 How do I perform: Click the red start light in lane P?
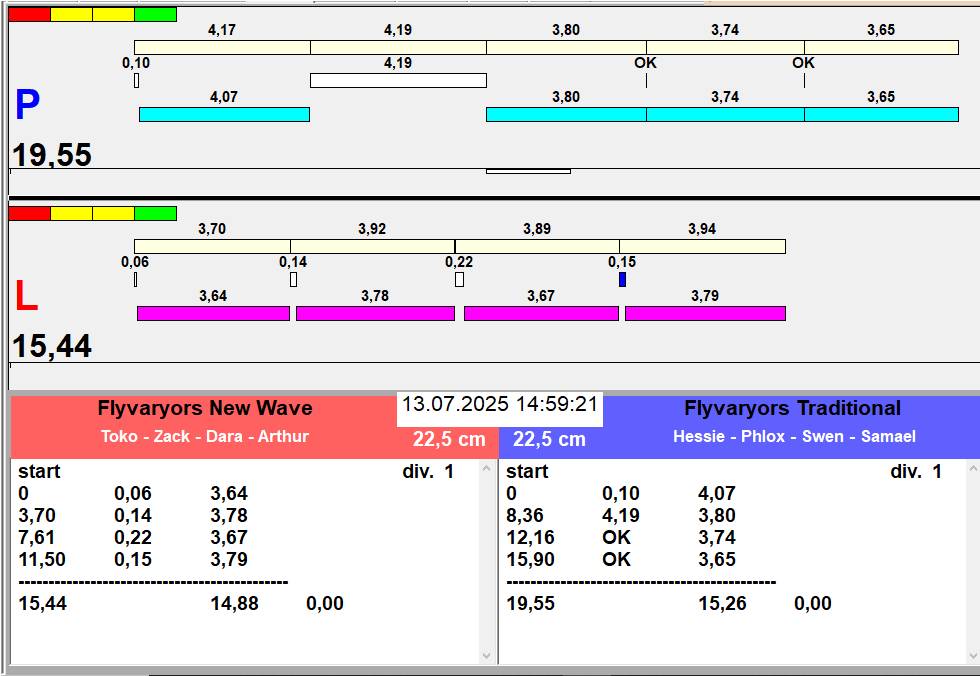29,14
